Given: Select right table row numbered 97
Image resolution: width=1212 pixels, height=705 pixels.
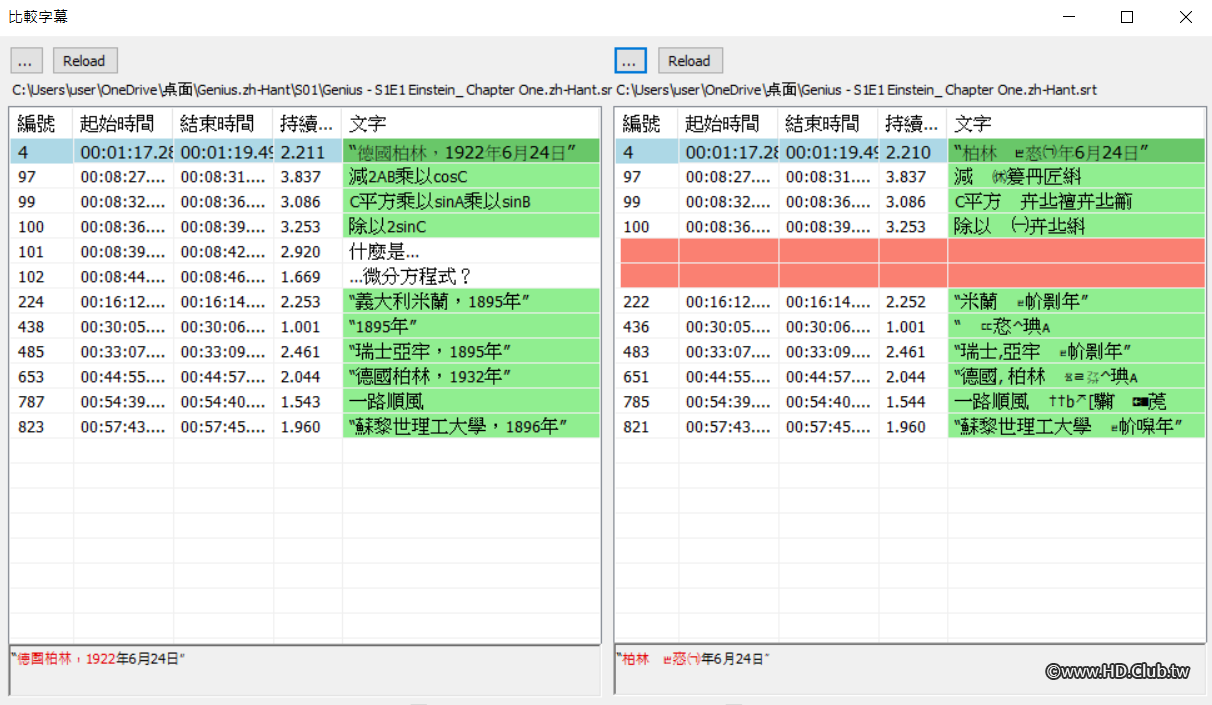Looking at the screenshot, I should (x=910, y=177).
